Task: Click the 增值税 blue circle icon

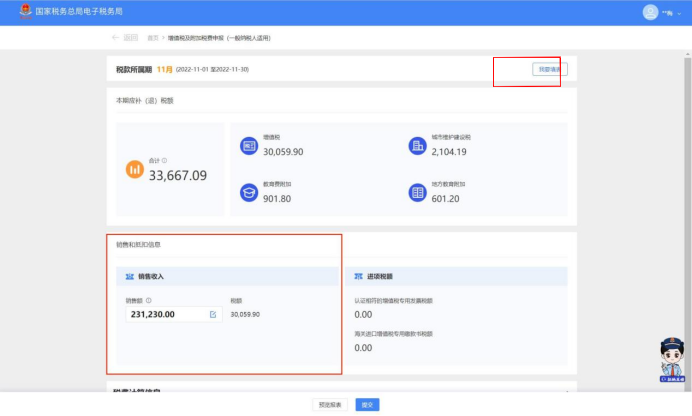Action: (249, 146)
